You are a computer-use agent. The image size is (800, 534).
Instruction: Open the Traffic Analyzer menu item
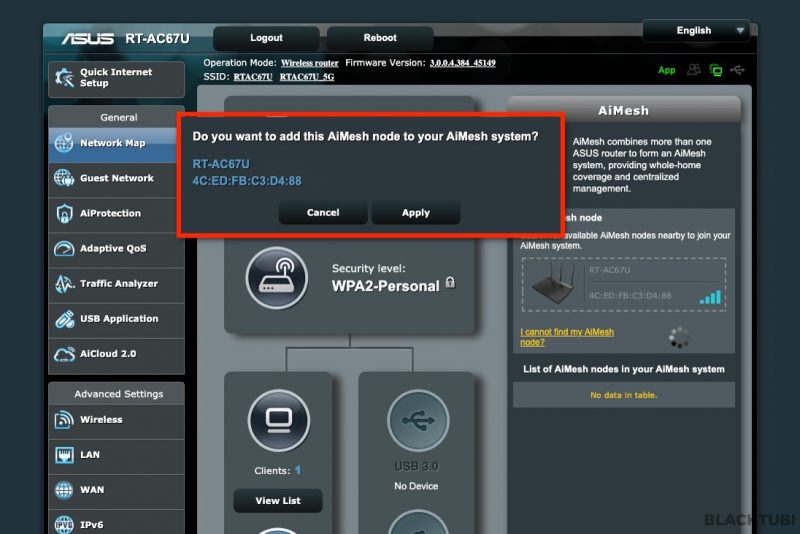pos(116,284)
